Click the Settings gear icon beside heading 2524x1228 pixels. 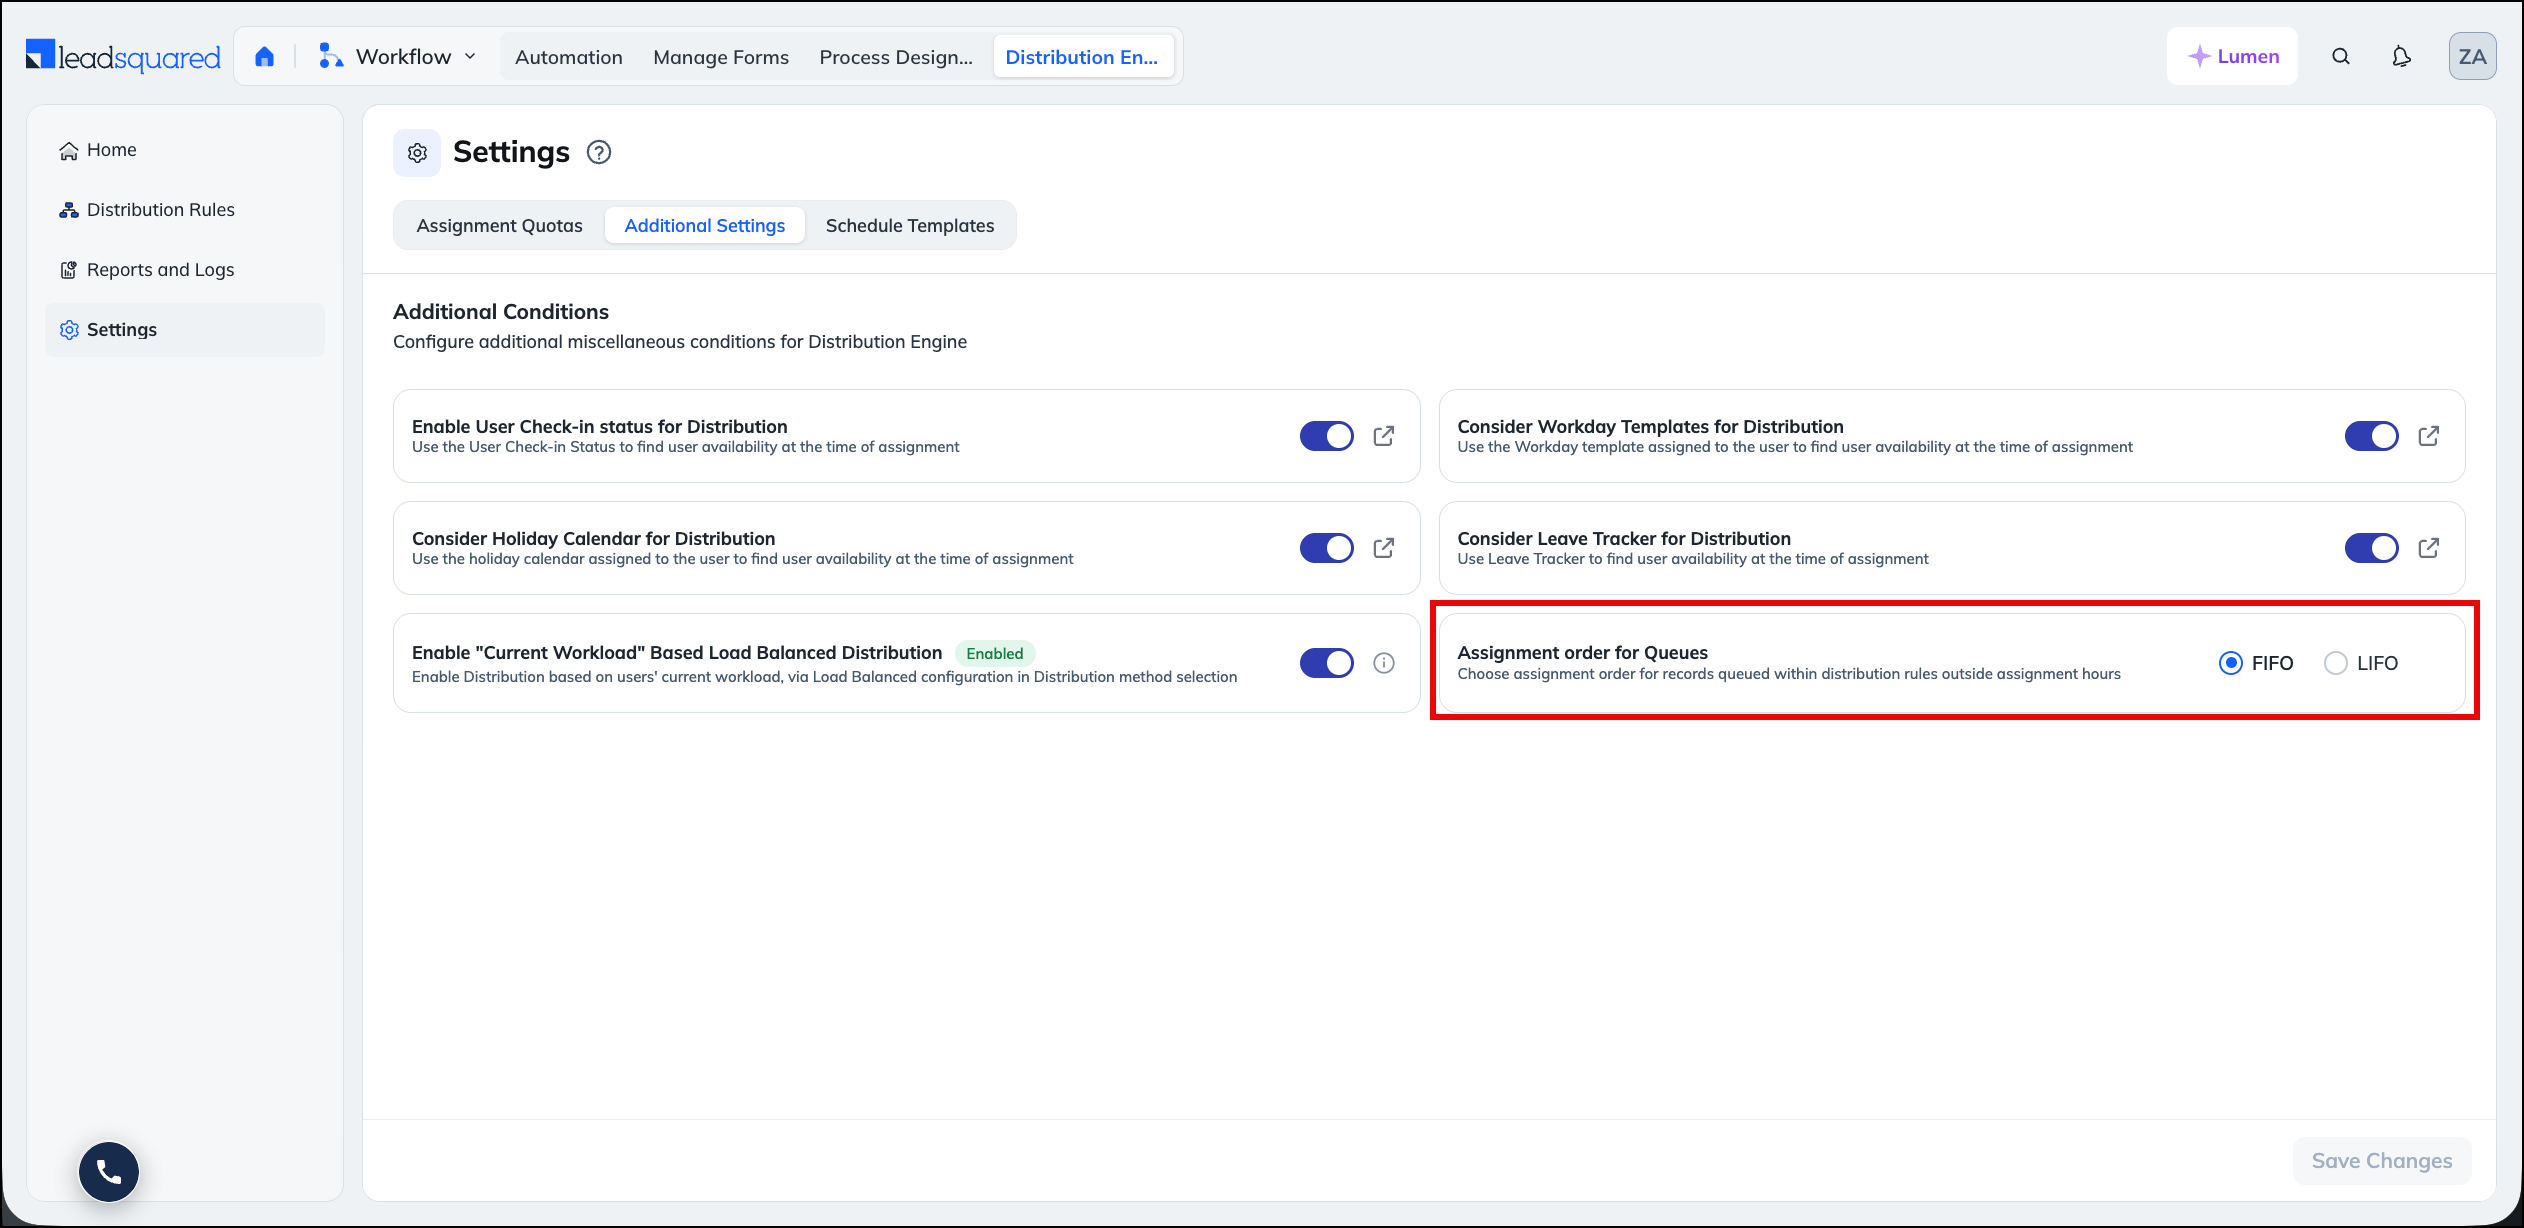pyautogui.click(x=417, y=153)
